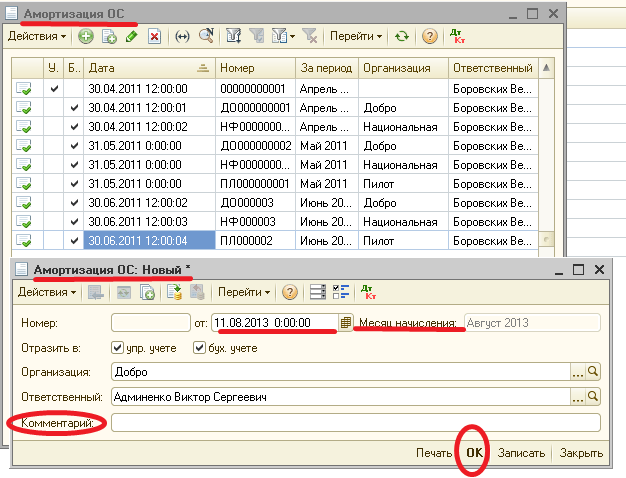This screenshot has height=478, width=626.
Task: Click highlighted date 30.06.2011 12:00:04
Action: coord(149,241)
